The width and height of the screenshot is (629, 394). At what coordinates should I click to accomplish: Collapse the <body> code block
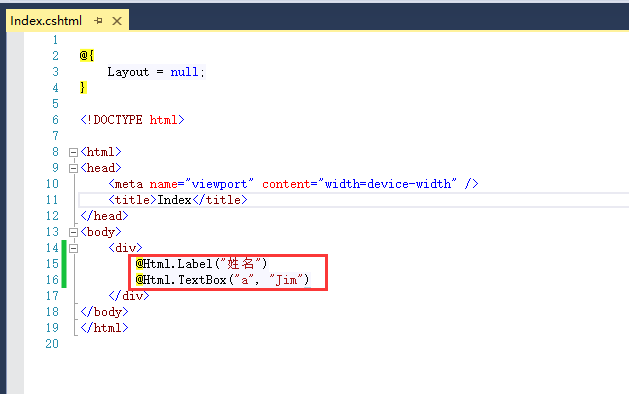[x=73, y=232]
